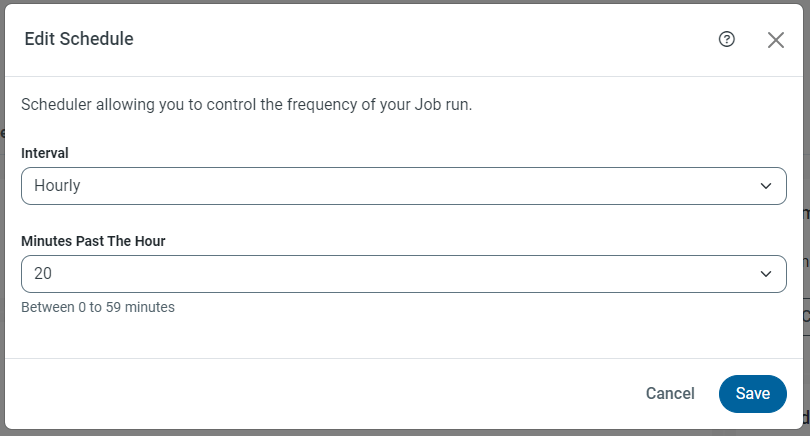
Task: Click the word "Scheduler" in the description
Action: pos(57,104)
